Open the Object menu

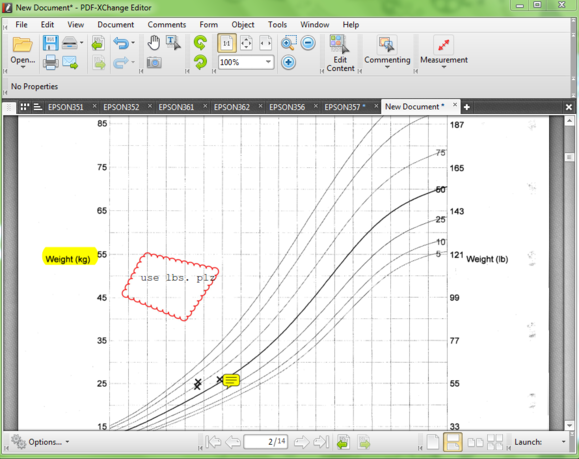(243, 25)
